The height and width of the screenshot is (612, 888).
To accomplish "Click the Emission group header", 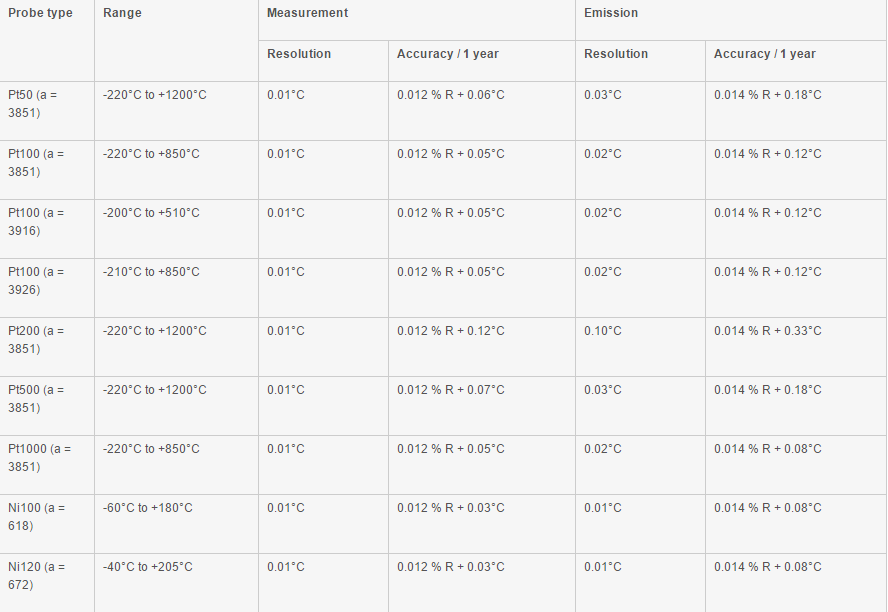I will [x=611, y=13].
